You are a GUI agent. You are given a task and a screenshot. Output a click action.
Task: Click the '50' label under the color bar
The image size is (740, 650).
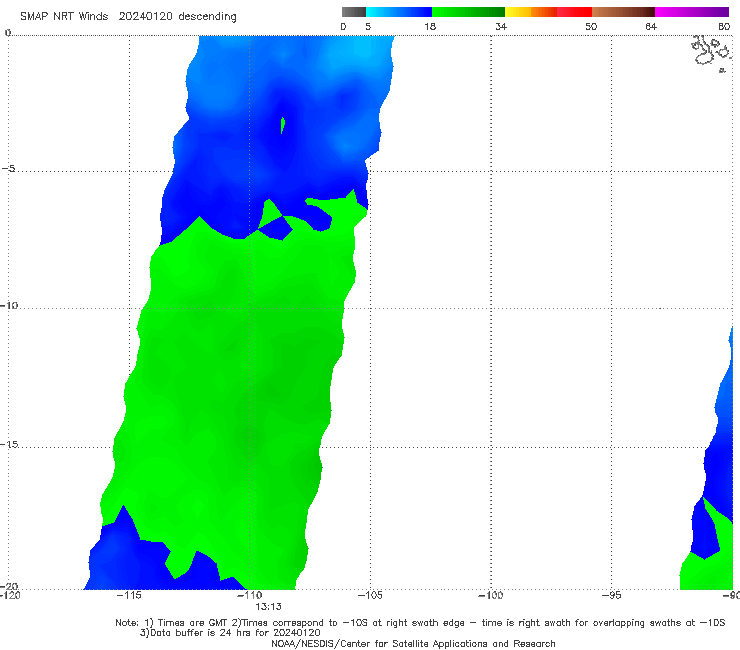591,26
